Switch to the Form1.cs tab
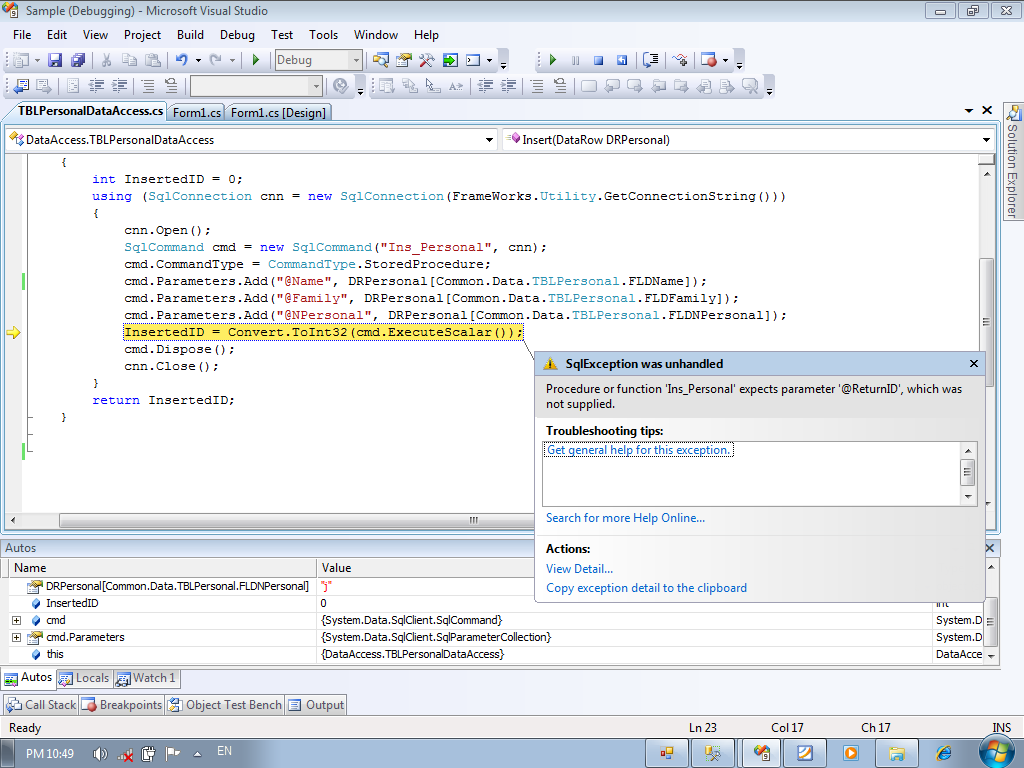This screenshot has width=1024, height=768. pyautogui.click(x=197, y=112)
